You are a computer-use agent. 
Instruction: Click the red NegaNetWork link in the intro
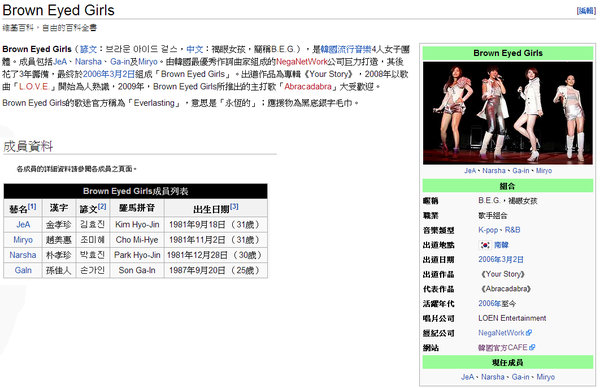(x=302, y=62)
